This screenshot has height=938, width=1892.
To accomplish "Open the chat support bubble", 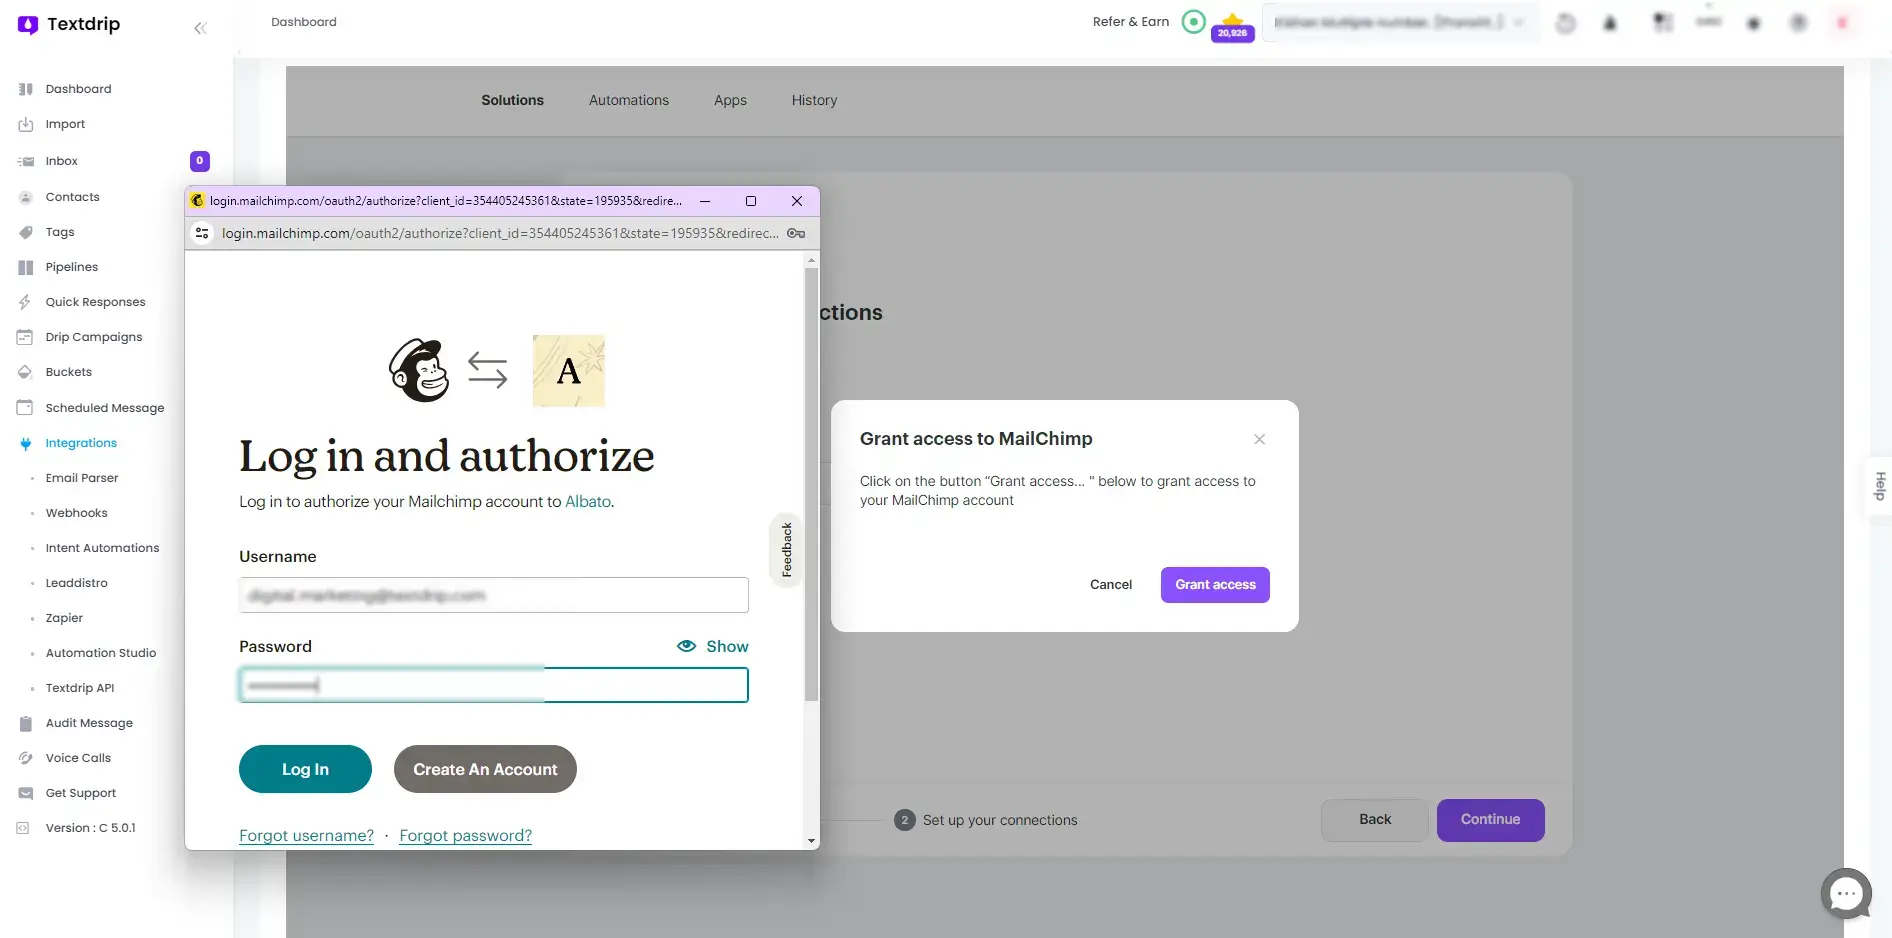I will tap(1847, 893).
